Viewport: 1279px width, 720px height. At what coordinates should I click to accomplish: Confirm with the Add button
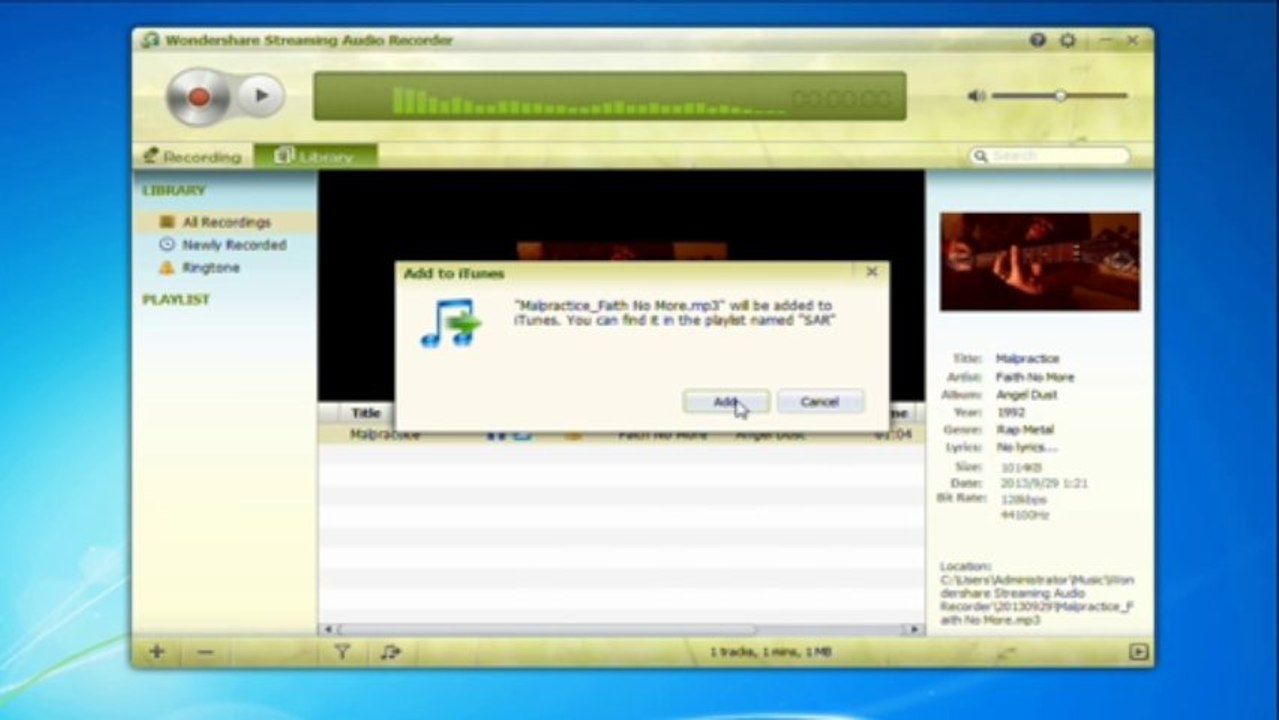pyautogui.click(x=726, y=401)
